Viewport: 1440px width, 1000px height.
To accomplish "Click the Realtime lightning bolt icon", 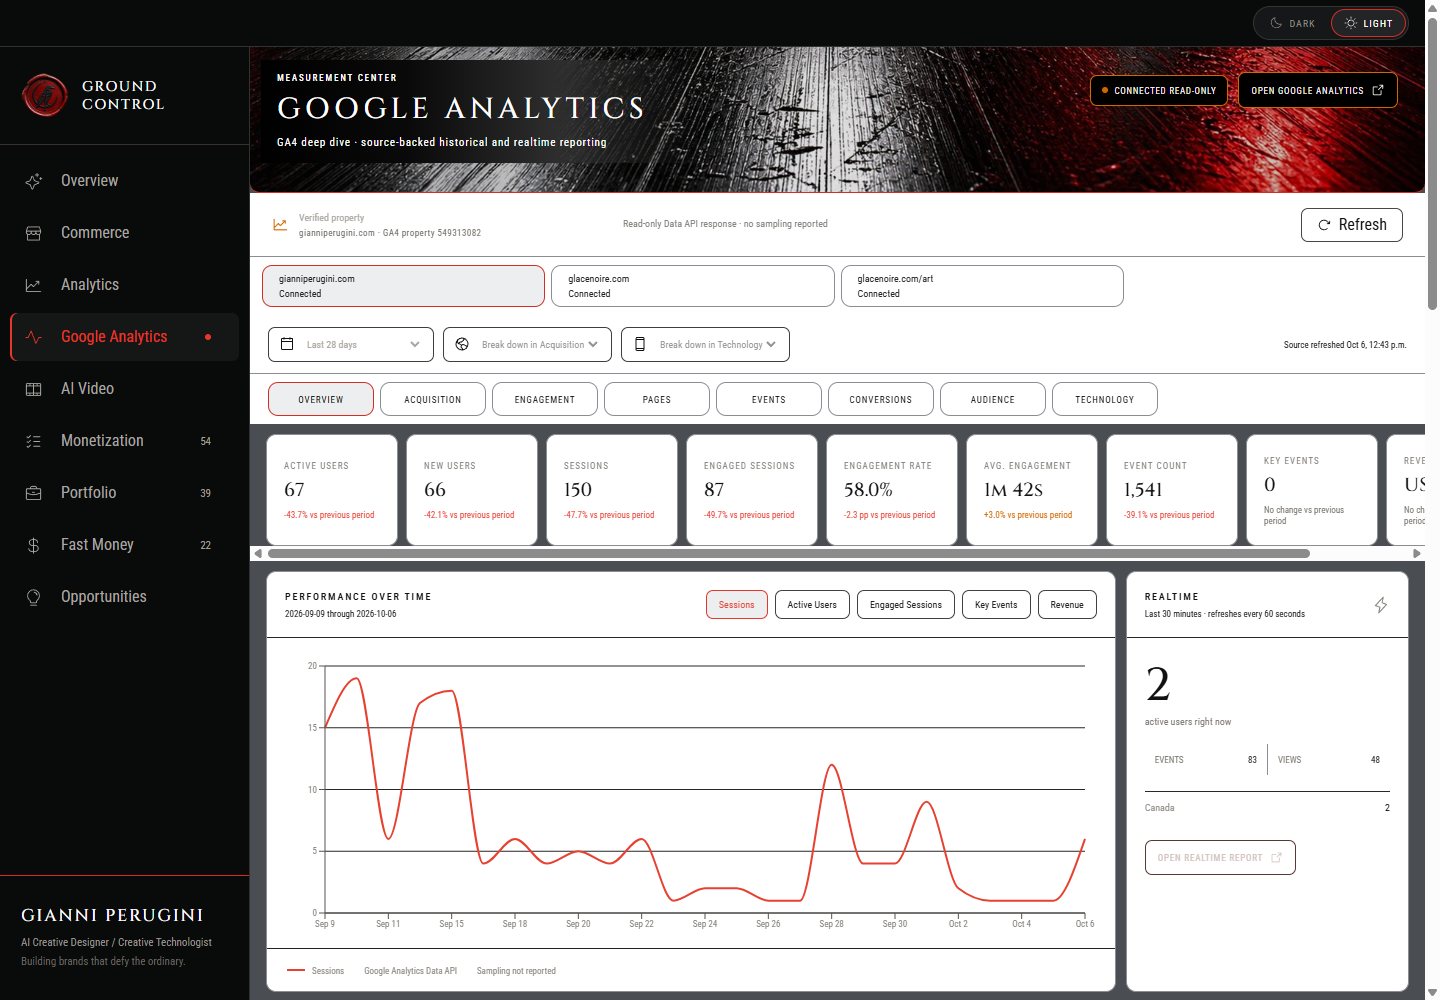I will [x=1381, y=605].
